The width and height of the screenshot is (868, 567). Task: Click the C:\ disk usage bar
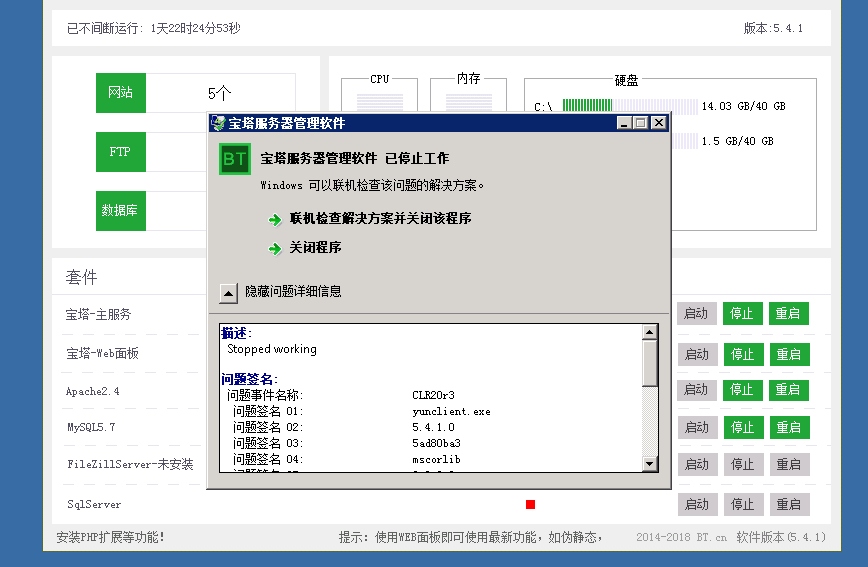[x=630, y=106]
